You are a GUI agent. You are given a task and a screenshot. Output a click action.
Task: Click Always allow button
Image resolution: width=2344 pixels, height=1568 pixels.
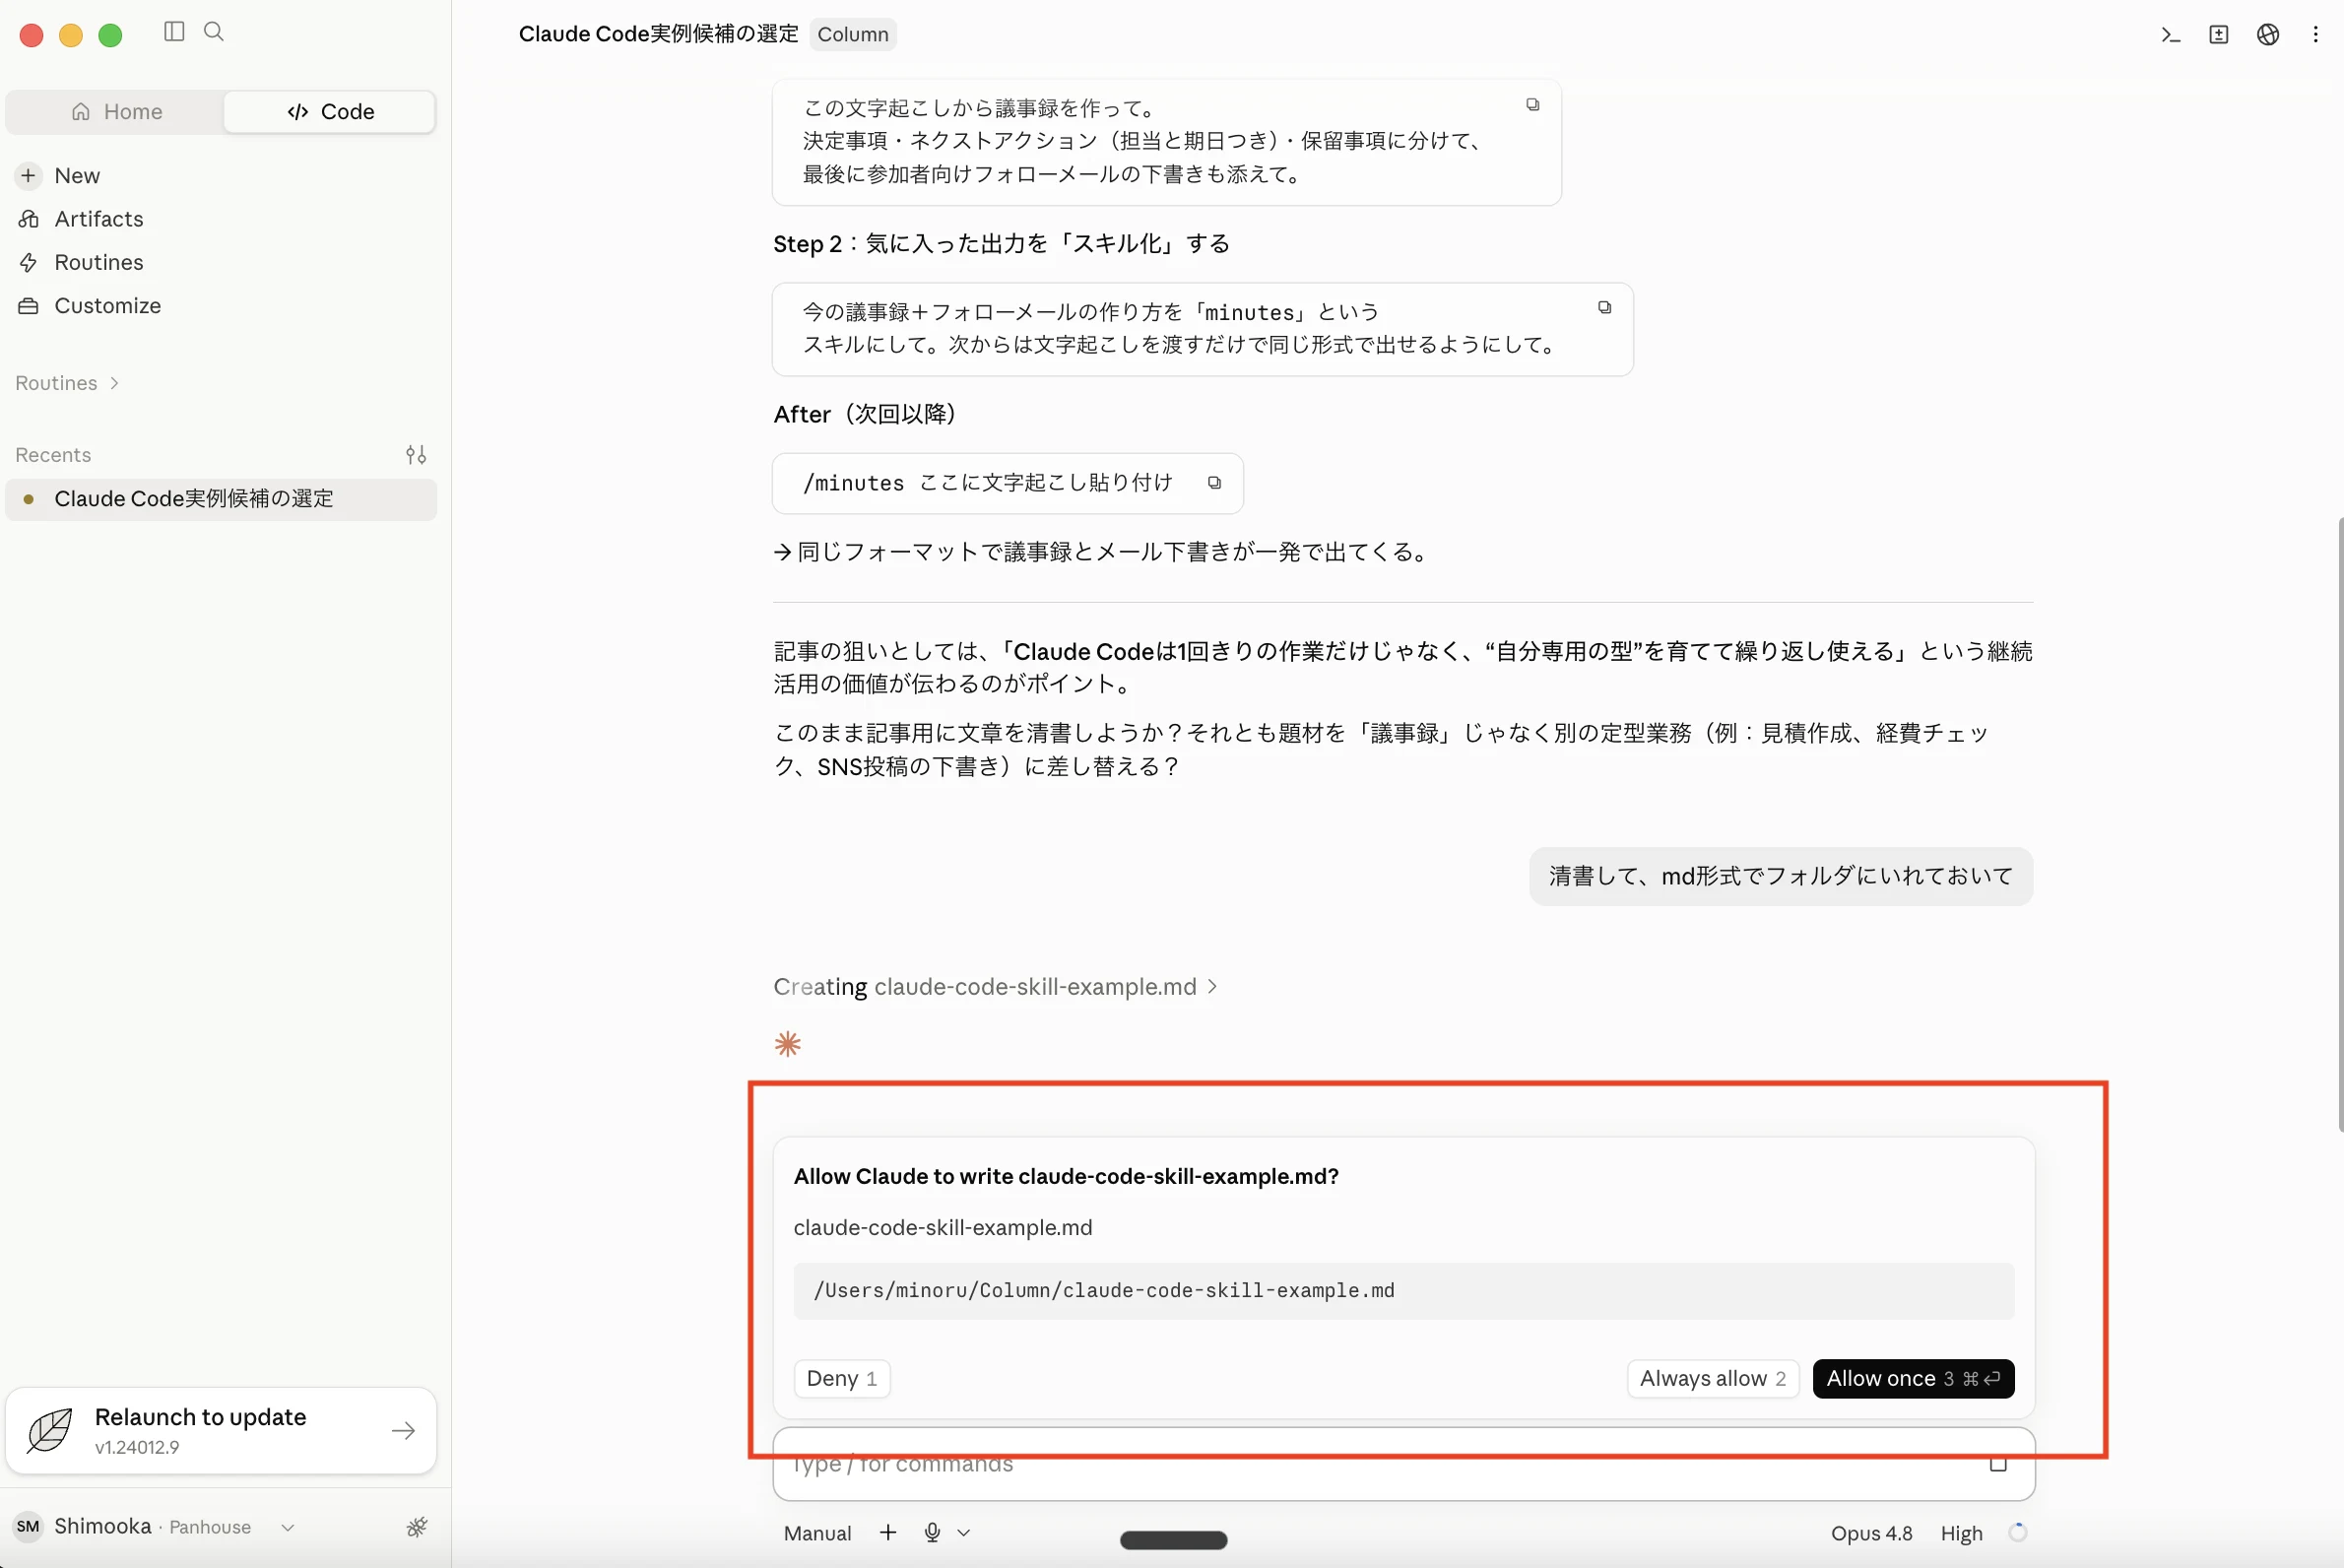pyautogui.click(x=1712, y=1379)
